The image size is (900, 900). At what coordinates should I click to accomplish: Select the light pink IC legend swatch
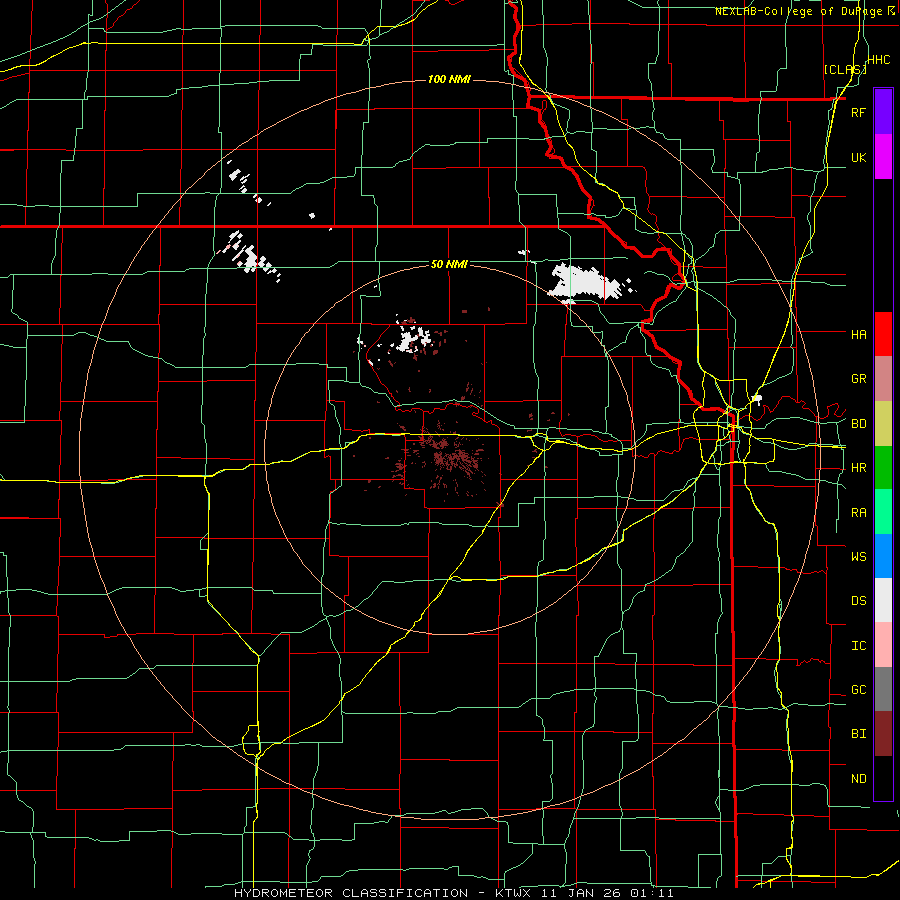pos(883,645)
